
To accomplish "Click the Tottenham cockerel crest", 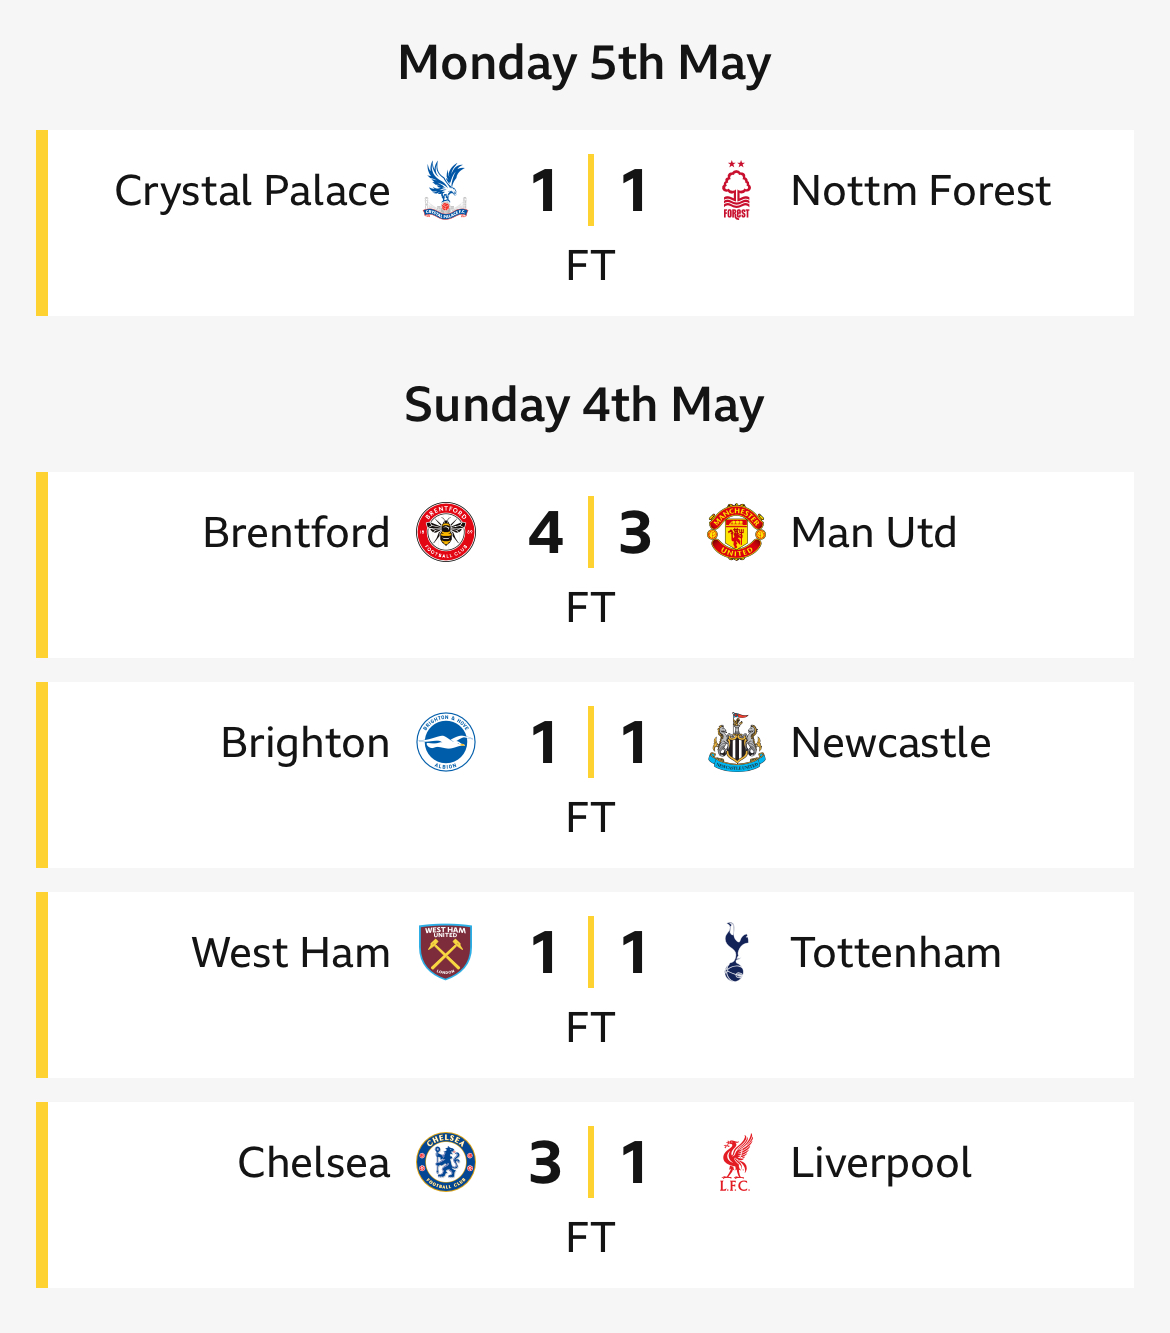I will [x=736, y=952].
